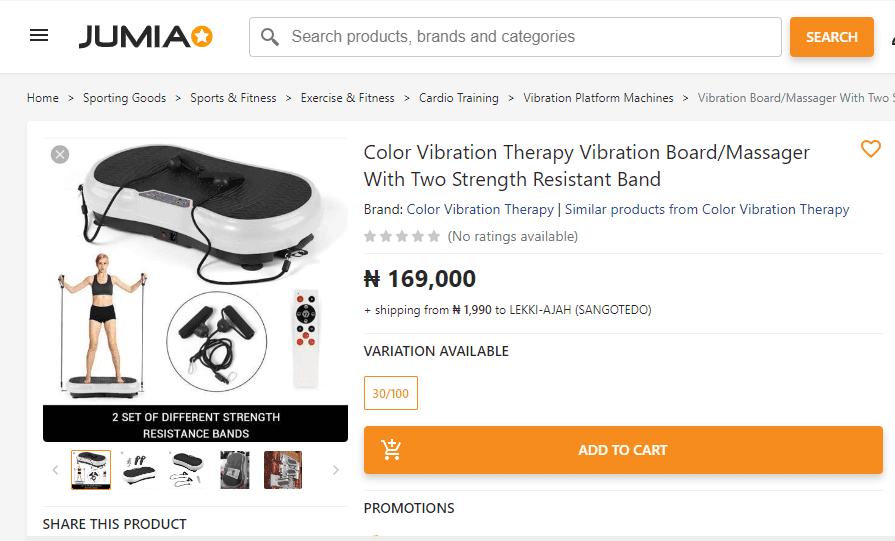Image resolution: width=895 pixels, height=541 pixels.
Task: Show next product thumbnails
Action: tap(335, 470)
